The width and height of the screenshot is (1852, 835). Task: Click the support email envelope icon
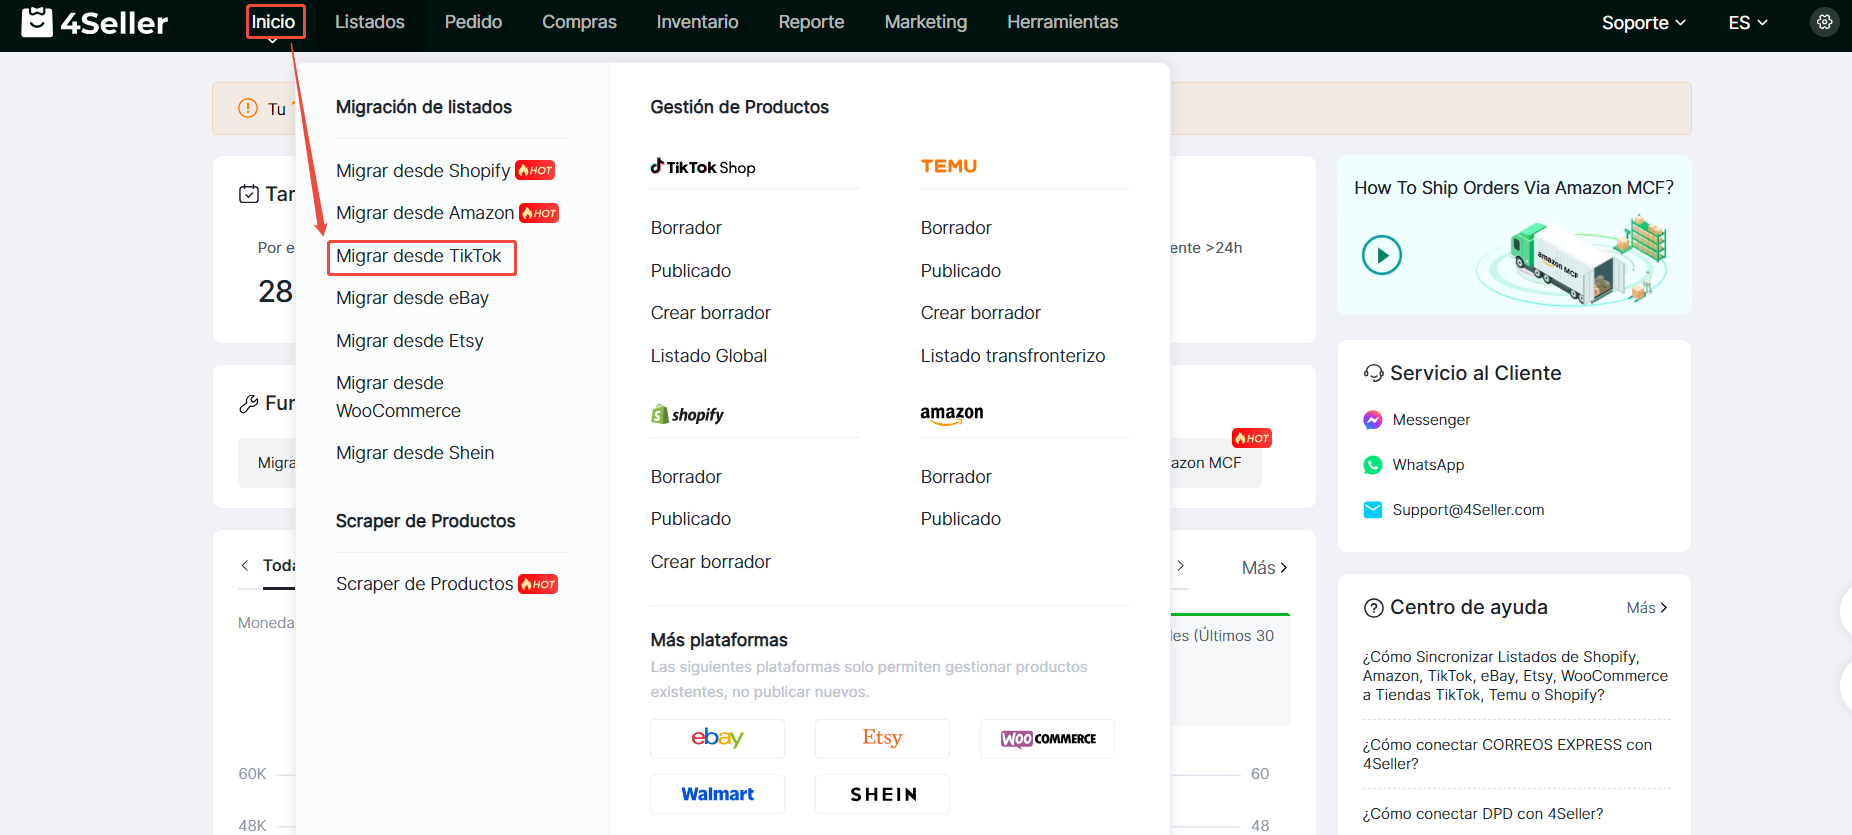pos(1373,510)
